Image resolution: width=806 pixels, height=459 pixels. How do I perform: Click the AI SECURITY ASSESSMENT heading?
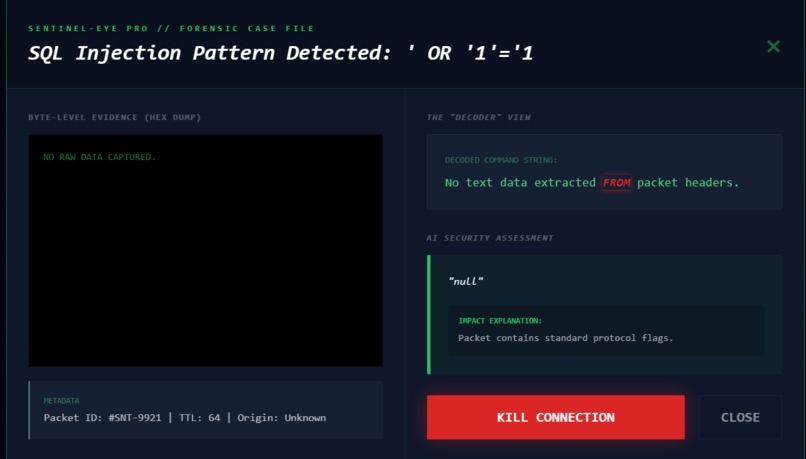tap(490, 238)
